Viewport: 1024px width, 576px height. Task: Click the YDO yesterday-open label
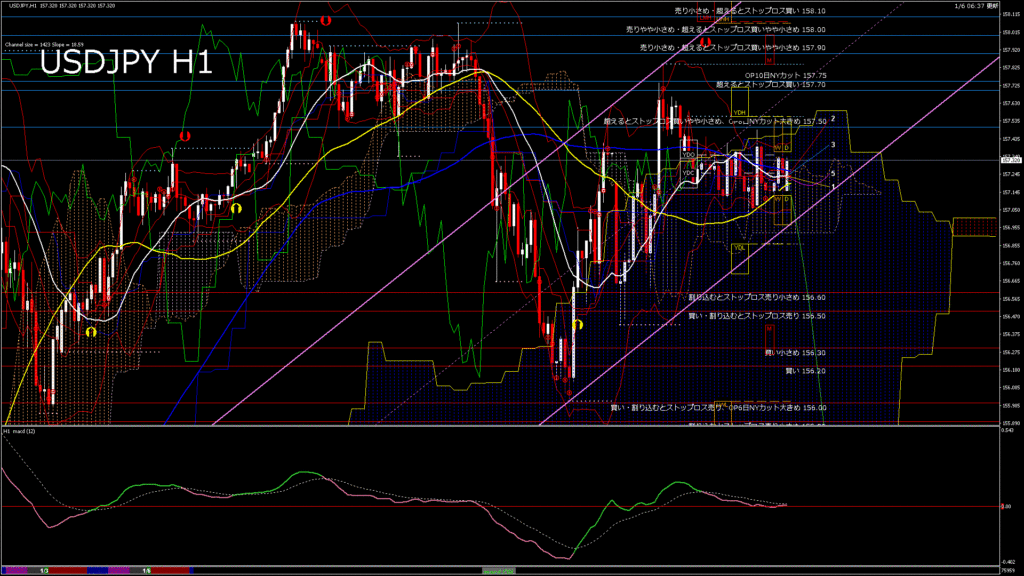[688, 156]
